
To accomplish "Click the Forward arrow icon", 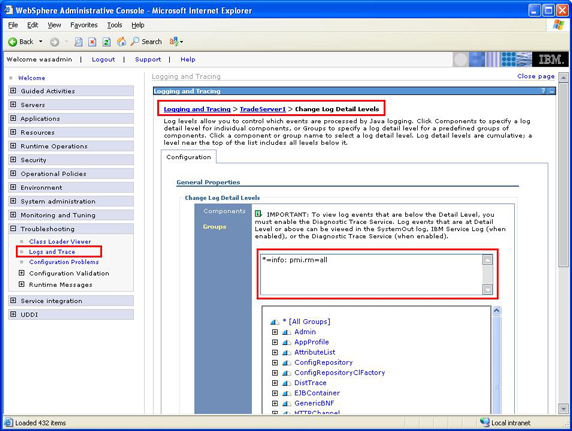I will coord(54,42).
